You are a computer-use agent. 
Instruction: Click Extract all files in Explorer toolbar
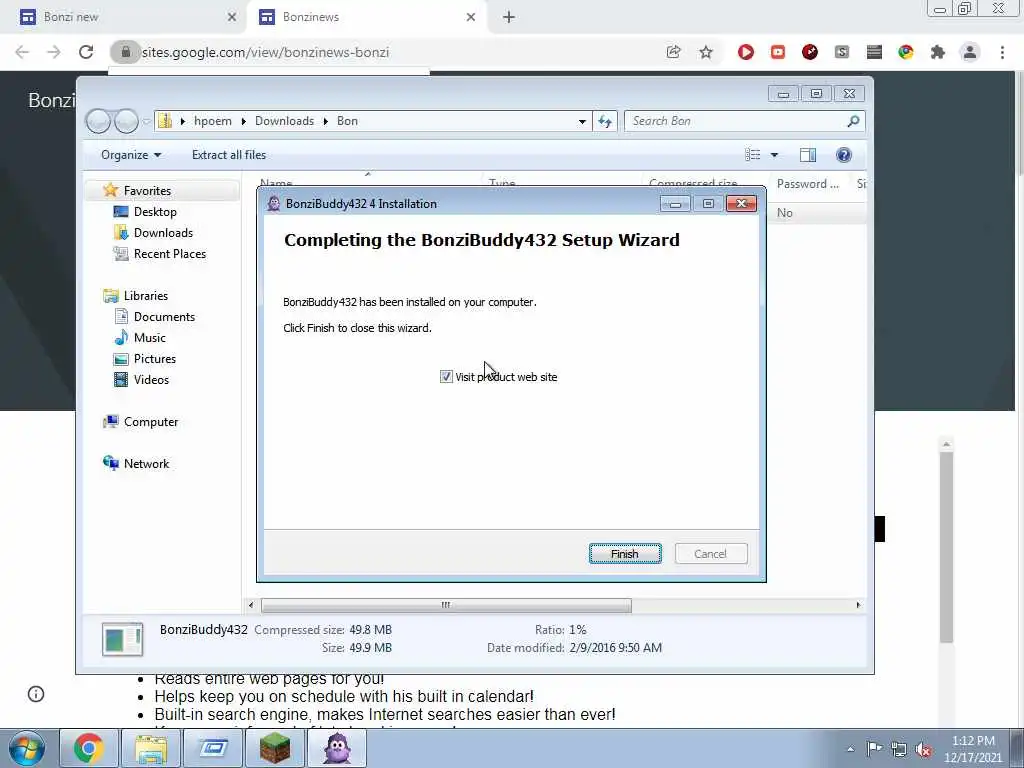pyautogui.click(x=229, y=155)
